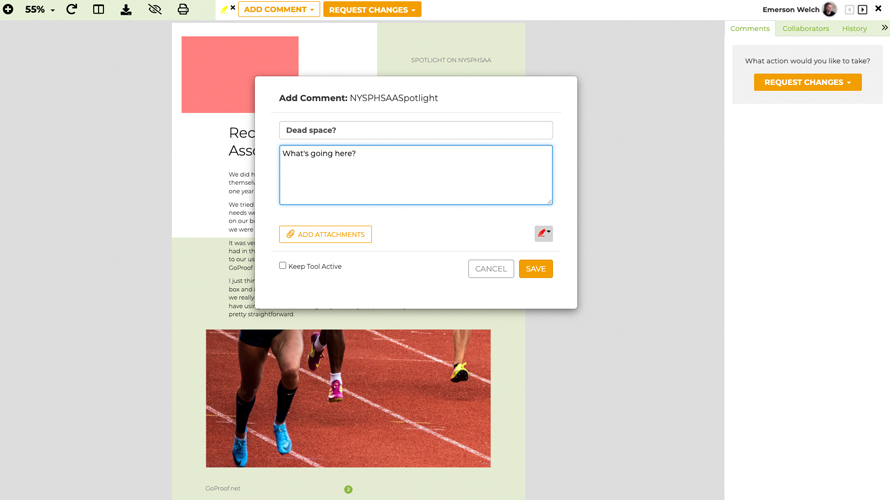
Task: Print the proof using printer icon
Action: (x=183, y=9)
